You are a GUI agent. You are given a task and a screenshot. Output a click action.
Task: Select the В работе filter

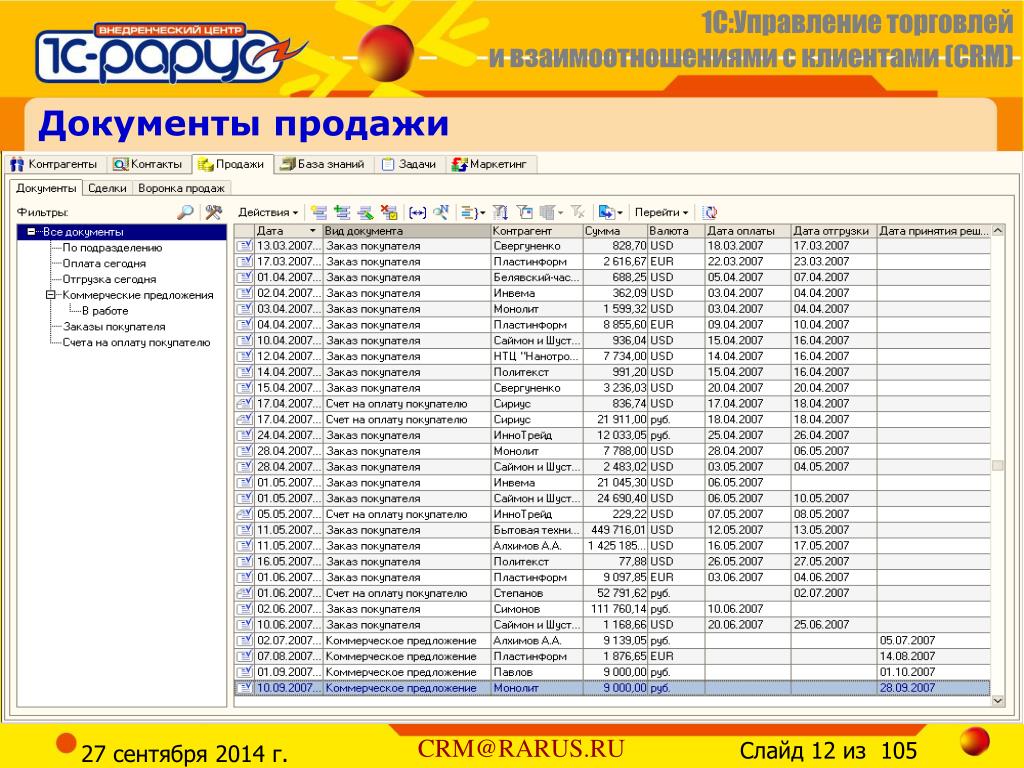105,311
